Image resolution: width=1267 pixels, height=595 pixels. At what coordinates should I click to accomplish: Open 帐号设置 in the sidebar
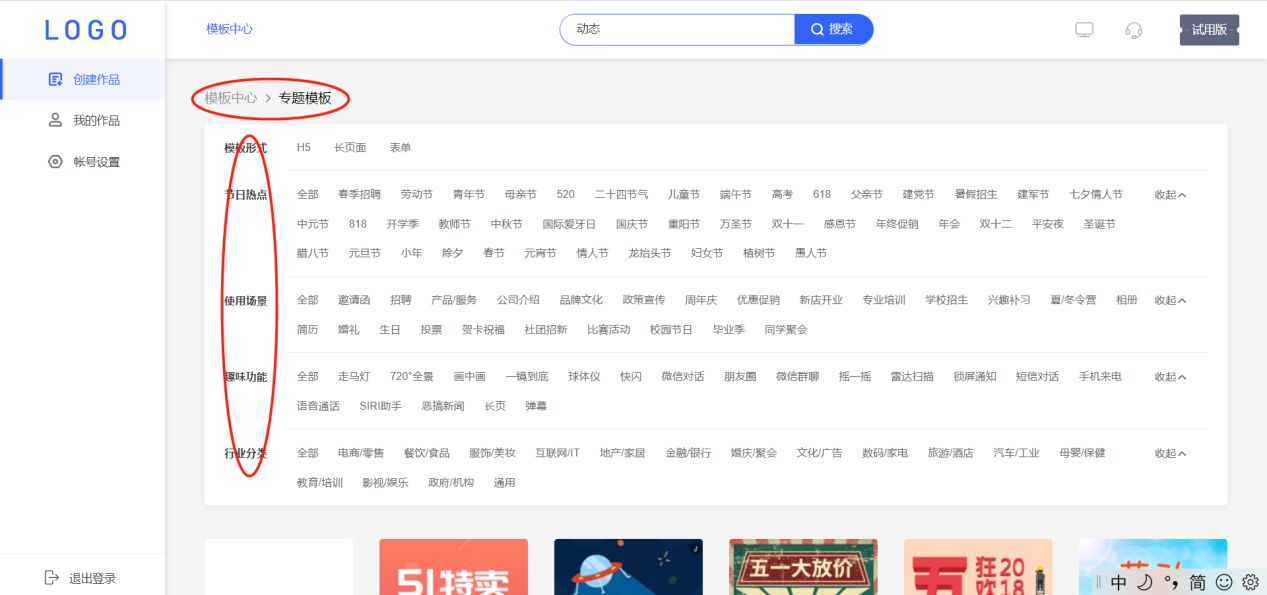84,161
